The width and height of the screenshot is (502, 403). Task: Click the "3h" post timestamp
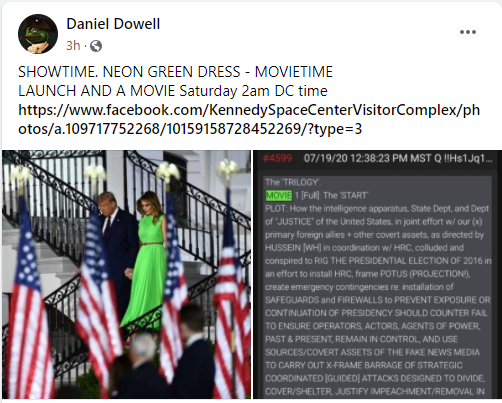click(73, 46)
